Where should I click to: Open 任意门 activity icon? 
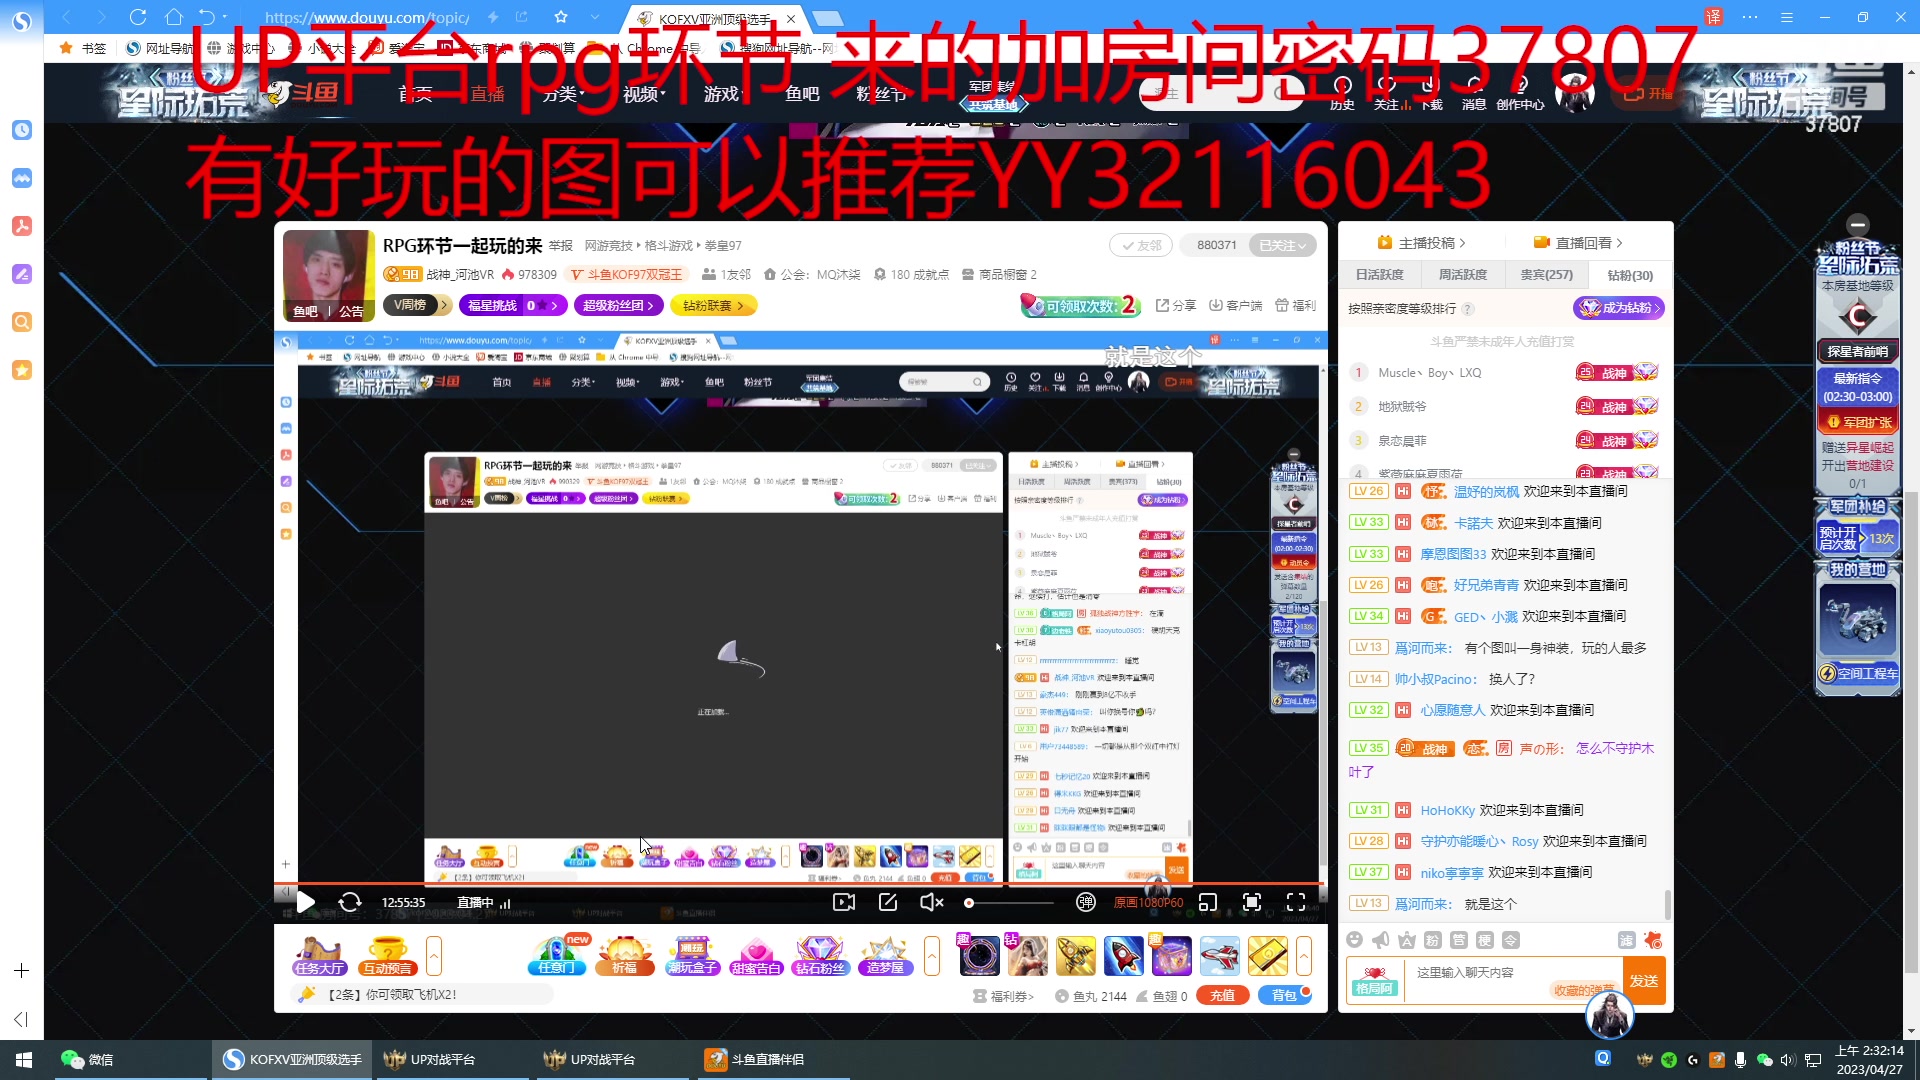tap(557, 956)
